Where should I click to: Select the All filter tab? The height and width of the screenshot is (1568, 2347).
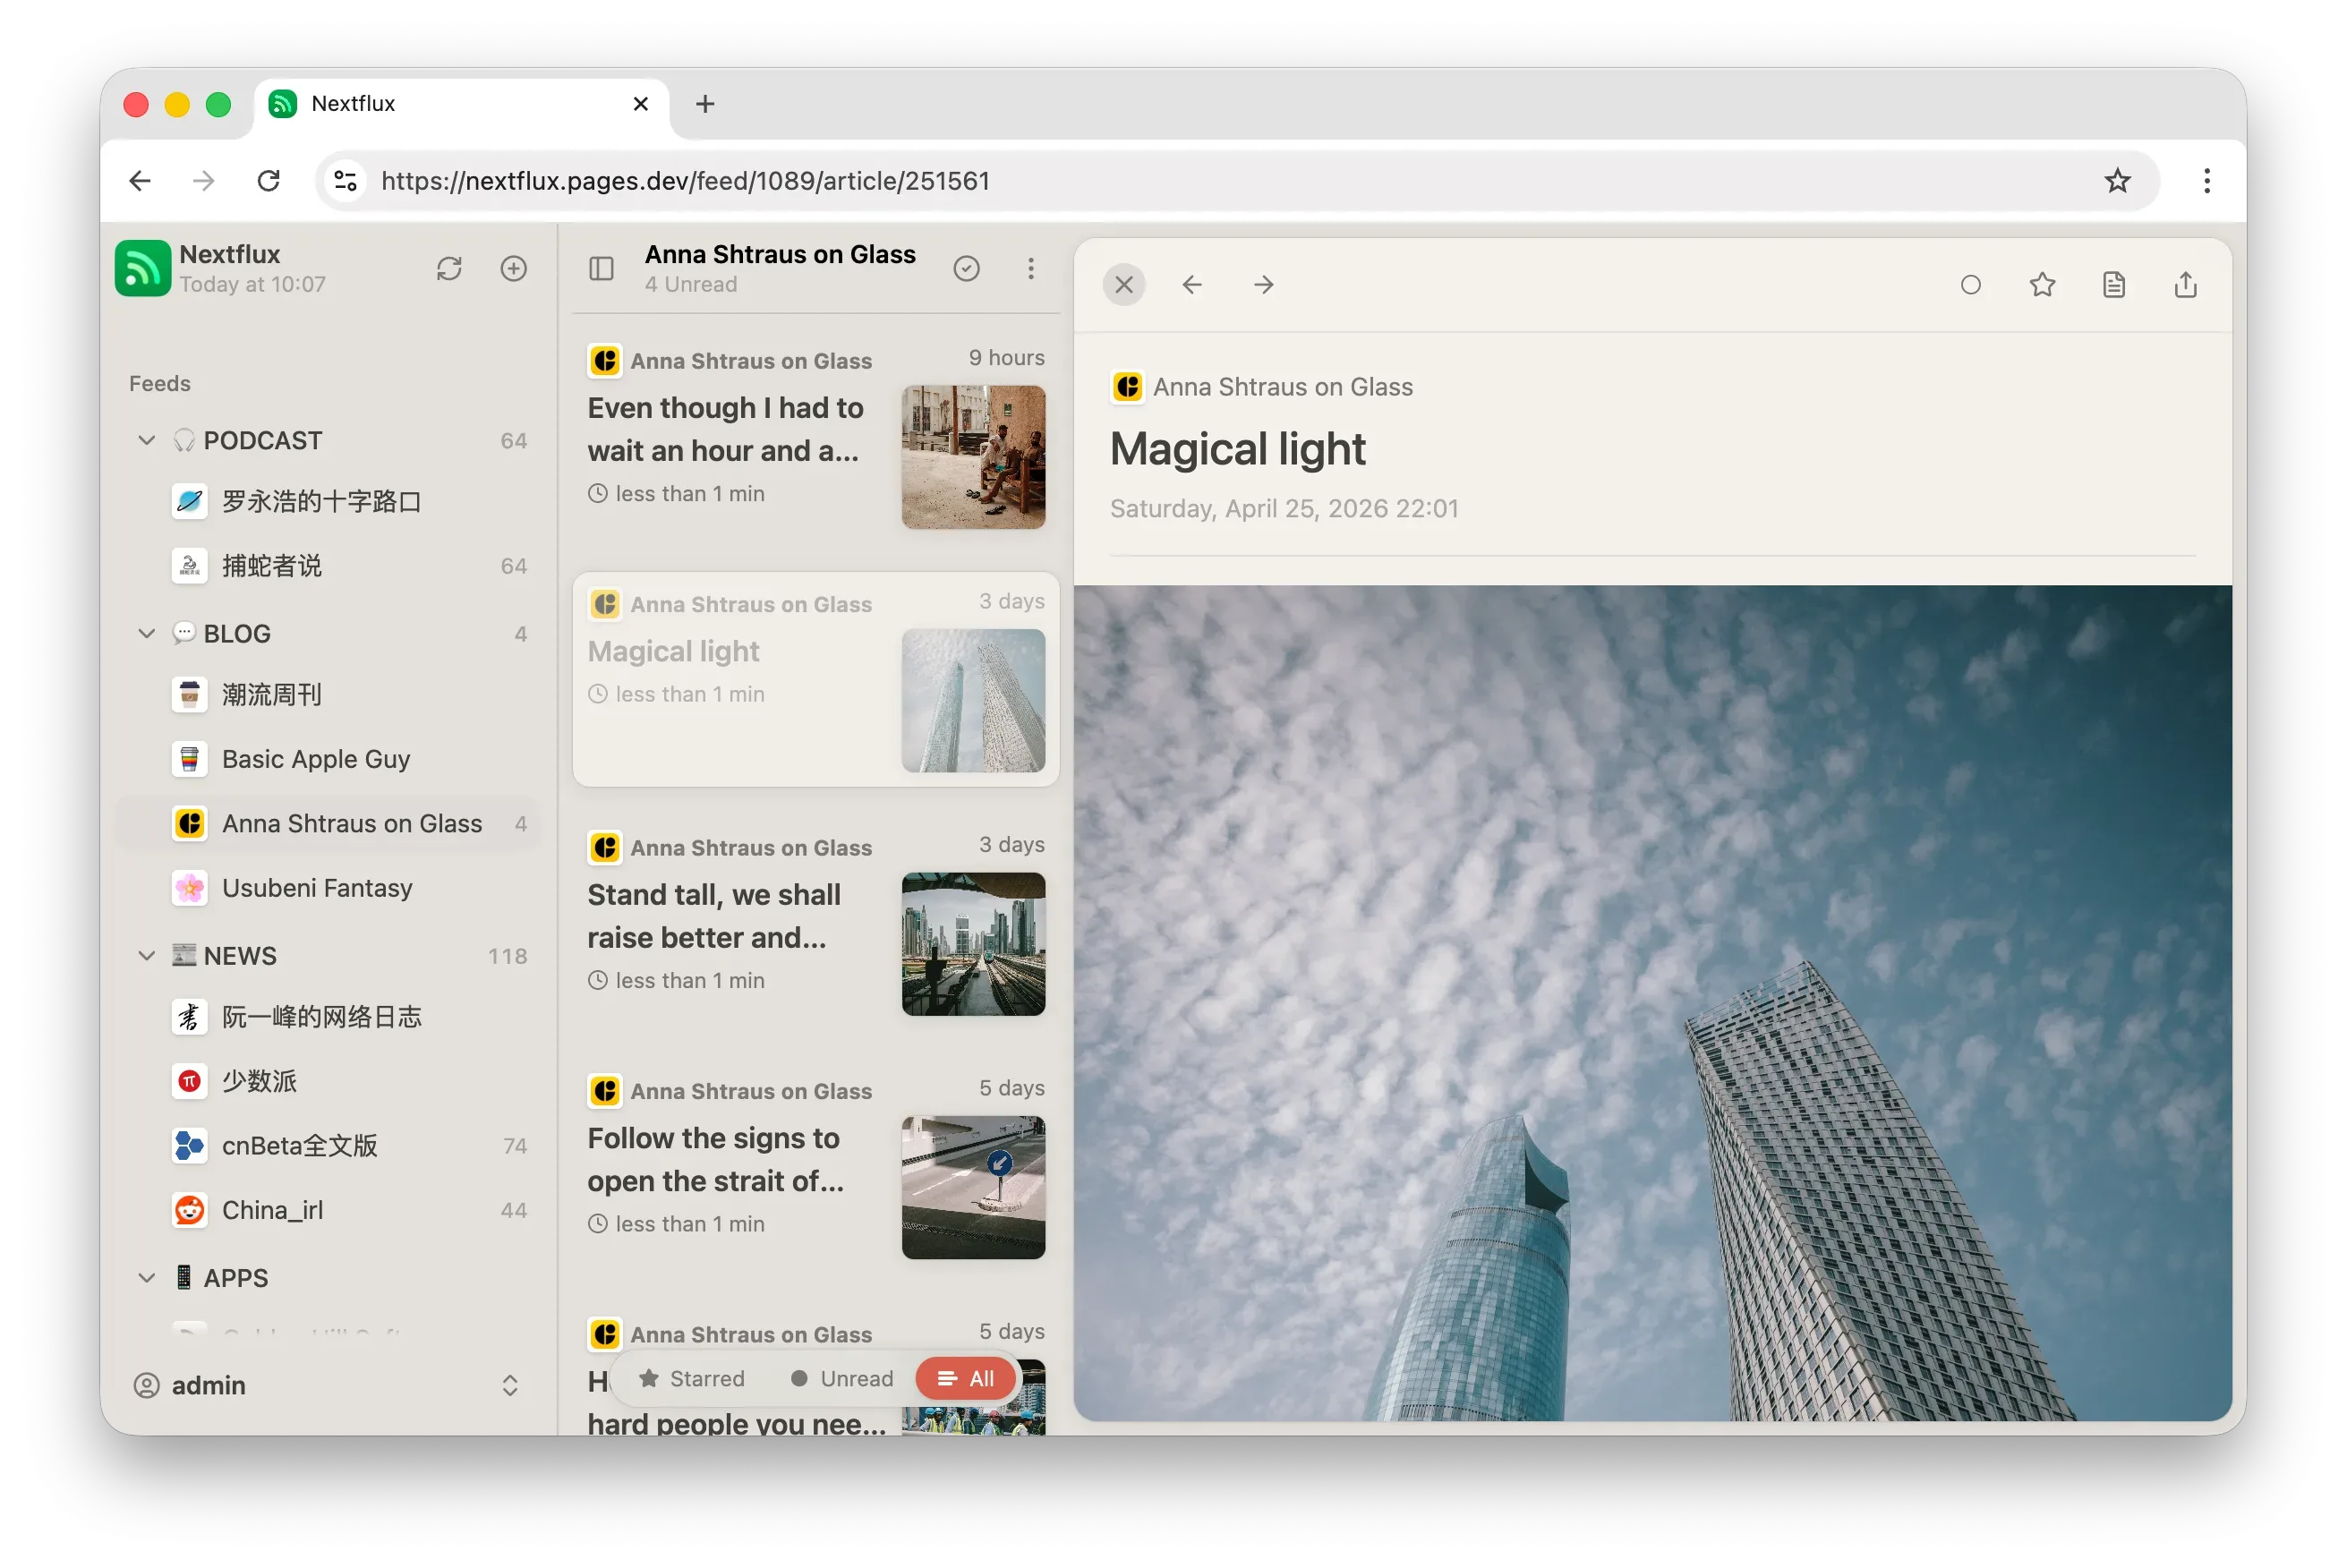tap(965, 1379)
